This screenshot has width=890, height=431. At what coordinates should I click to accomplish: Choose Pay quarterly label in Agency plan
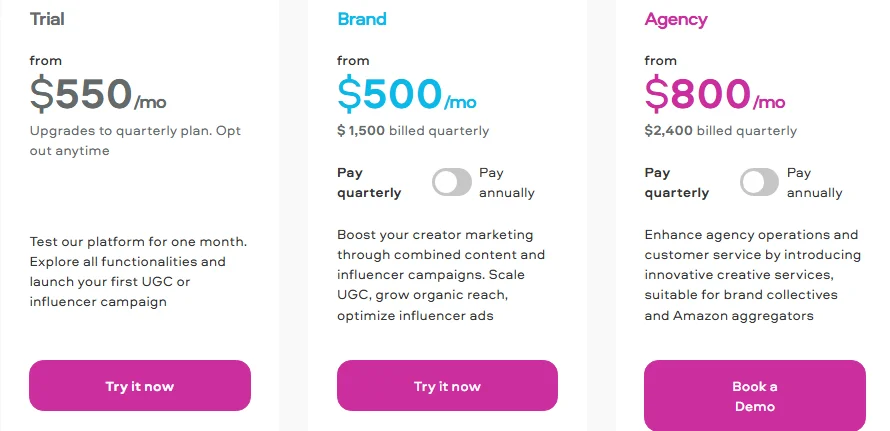[x=677, y=183]
